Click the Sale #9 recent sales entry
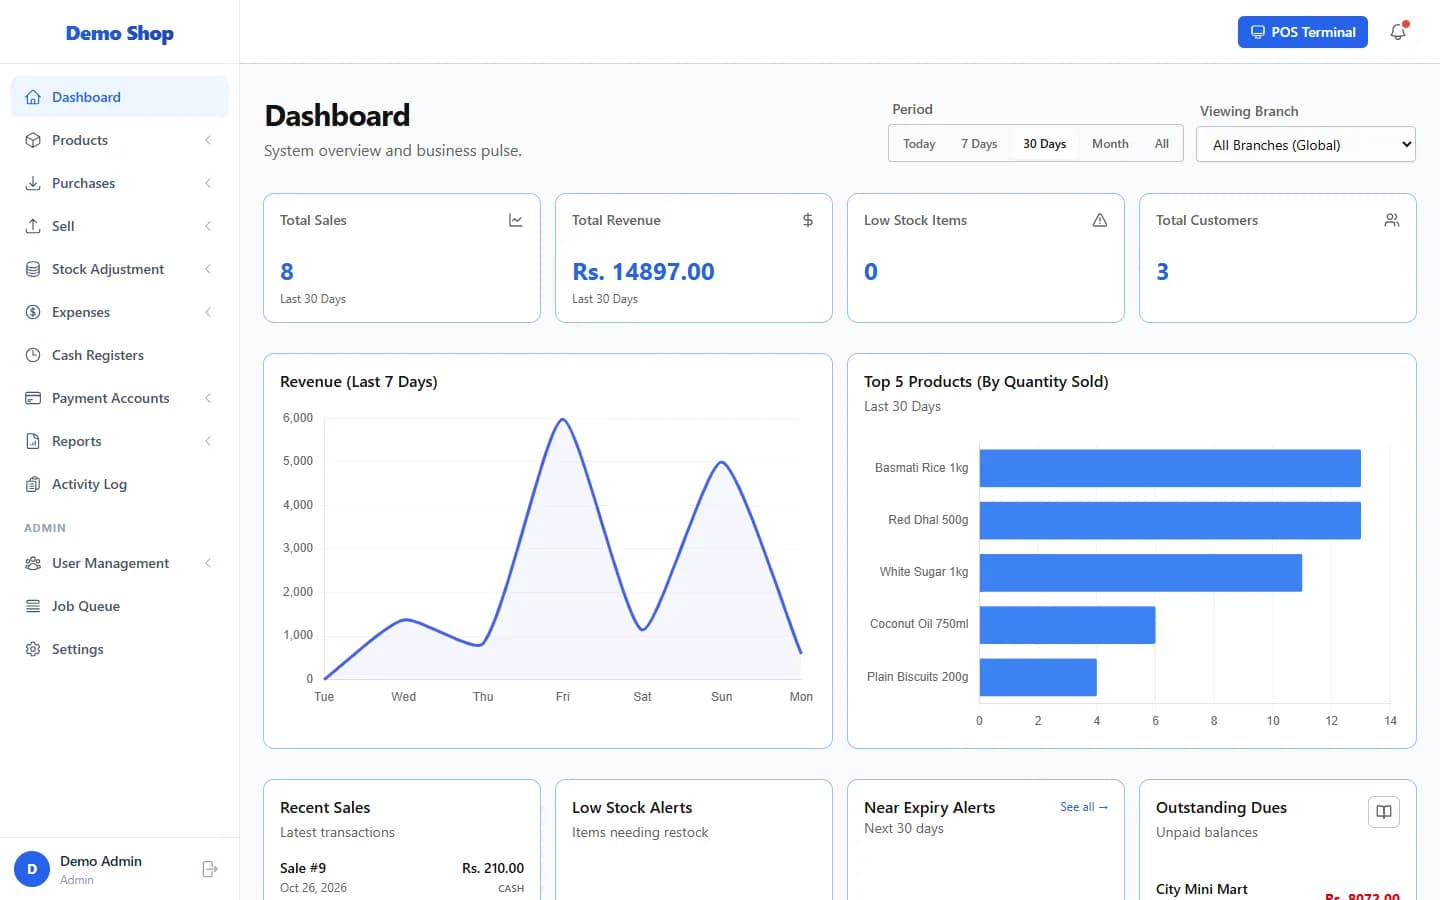1440x900 pixels. [x=402, y=877]
